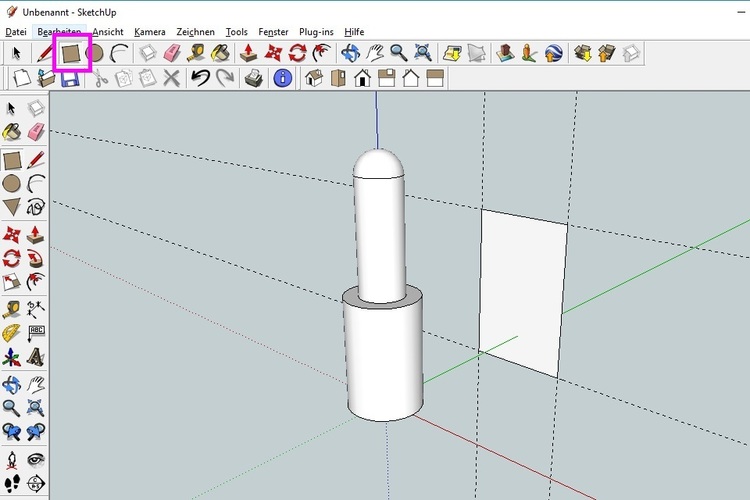The image size is (750, 500).
Task: Click the Share Model upload icon
Action: (607, 53)
